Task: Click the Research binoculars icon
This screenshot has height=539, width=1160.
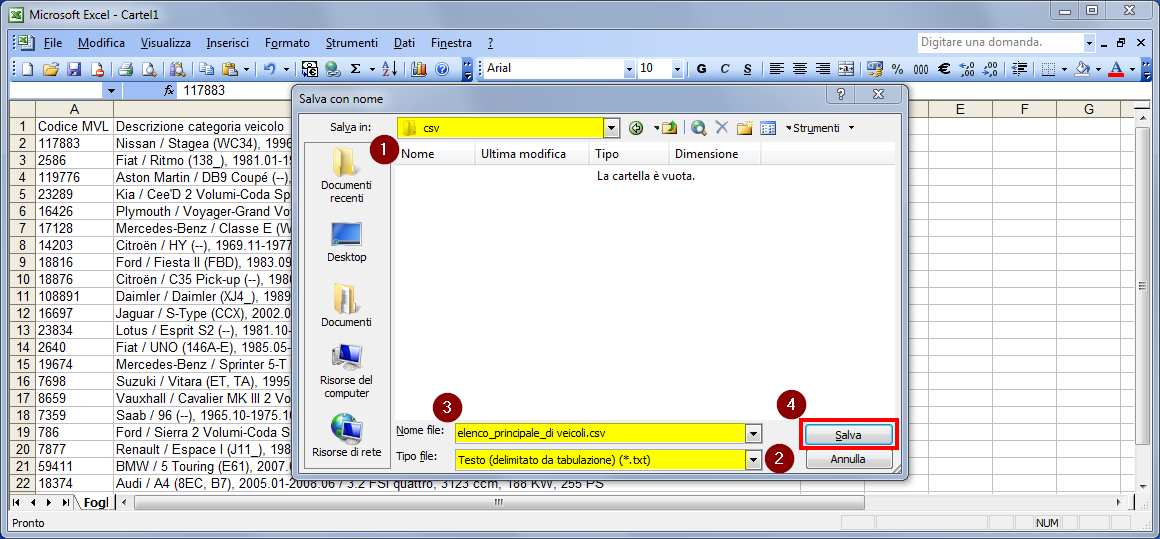Action: click(178, 69)
